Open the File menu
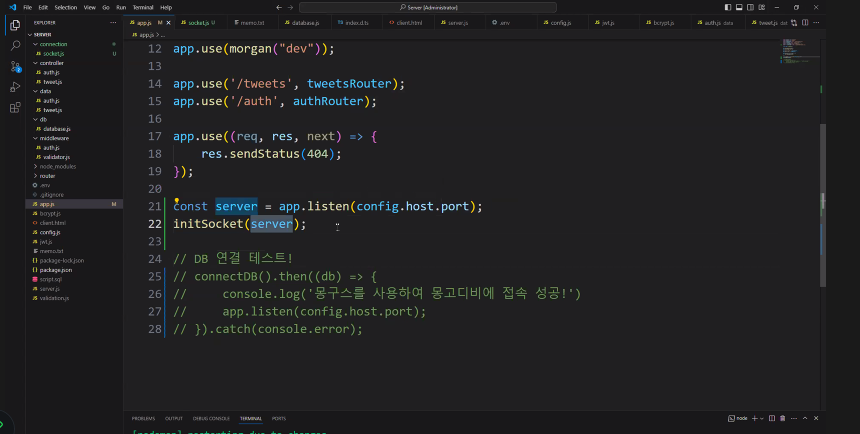This screenshot has height=434, width=860. click(27, 7)
